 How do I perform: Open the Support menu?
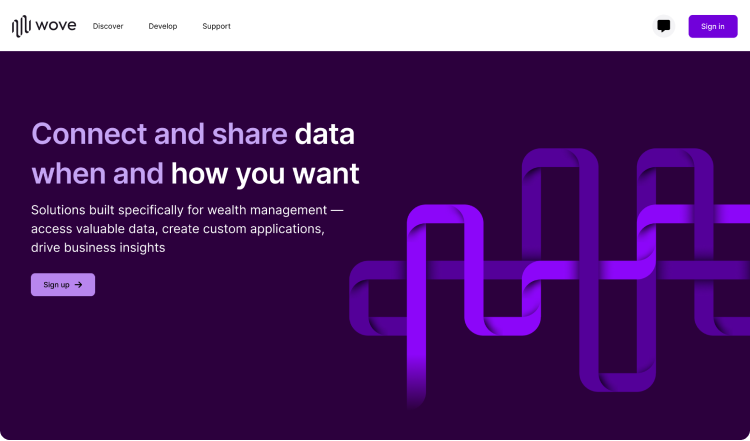216,26
